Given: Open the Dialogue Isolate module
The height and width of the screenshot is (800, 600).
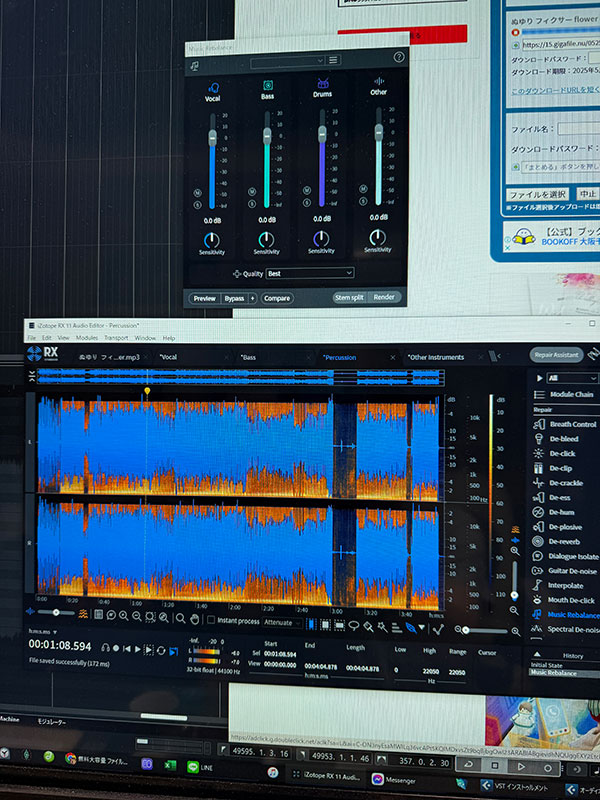Looking at the screenshot, I should (565, 556).
